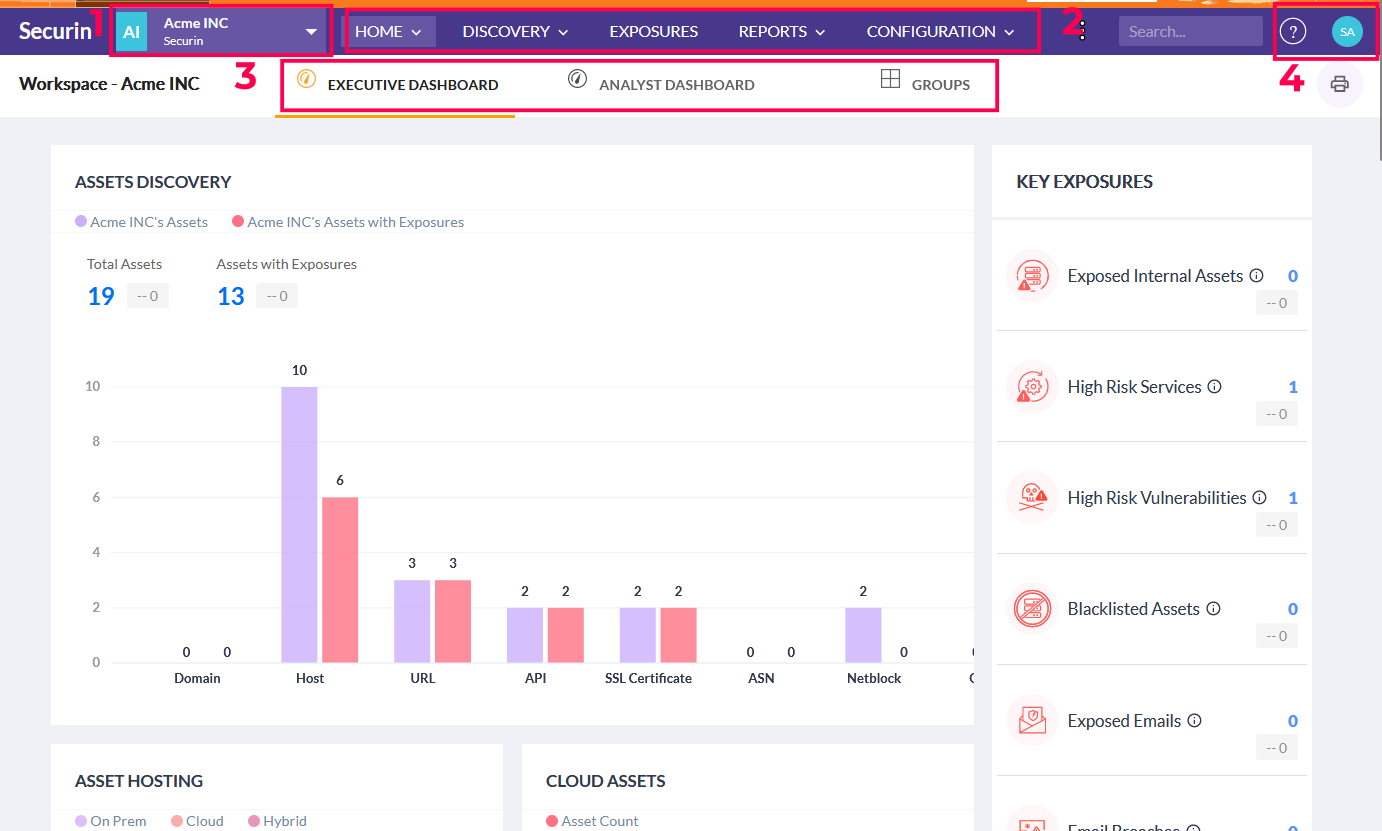Viewport: 1382px width, 831px height.
Task: Click the Executive Dashboard gauge icon
Action: (x=307, y=79)
